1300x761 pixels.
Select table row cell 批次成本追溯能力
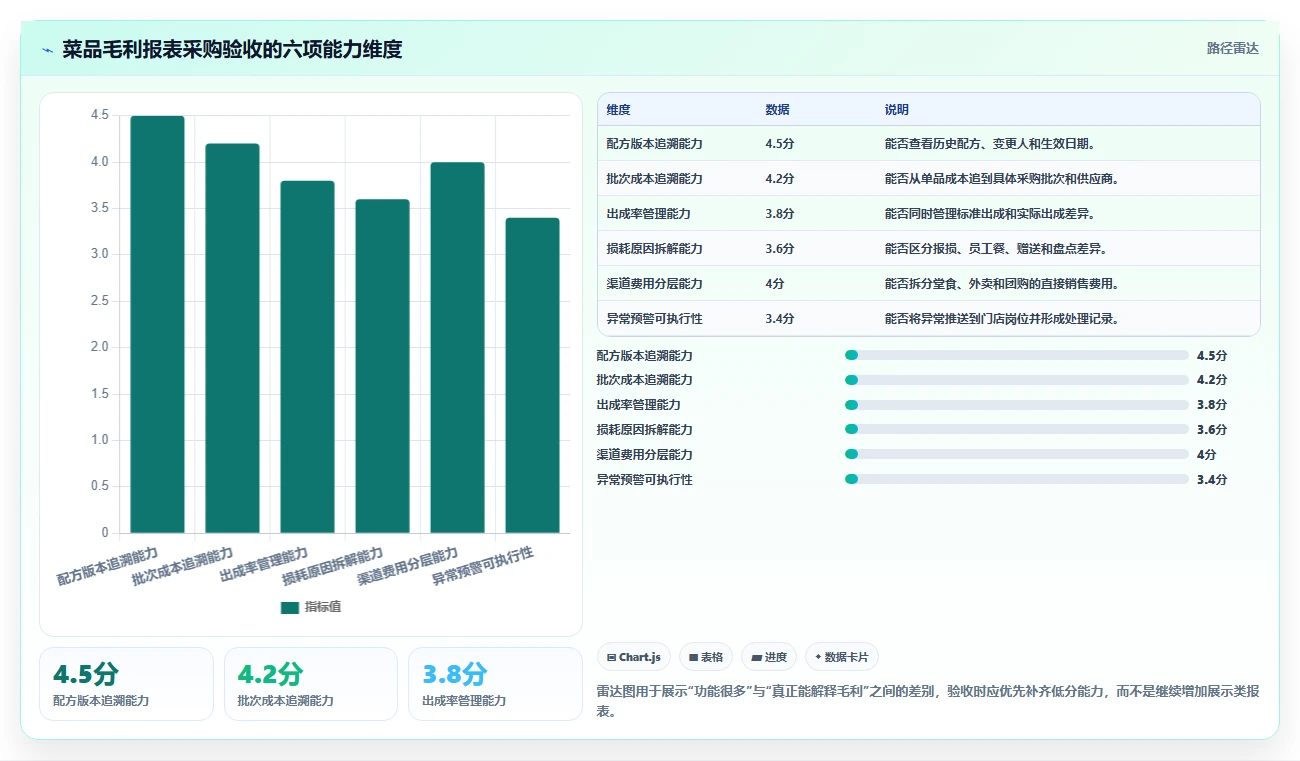click(x=654, y=179)
